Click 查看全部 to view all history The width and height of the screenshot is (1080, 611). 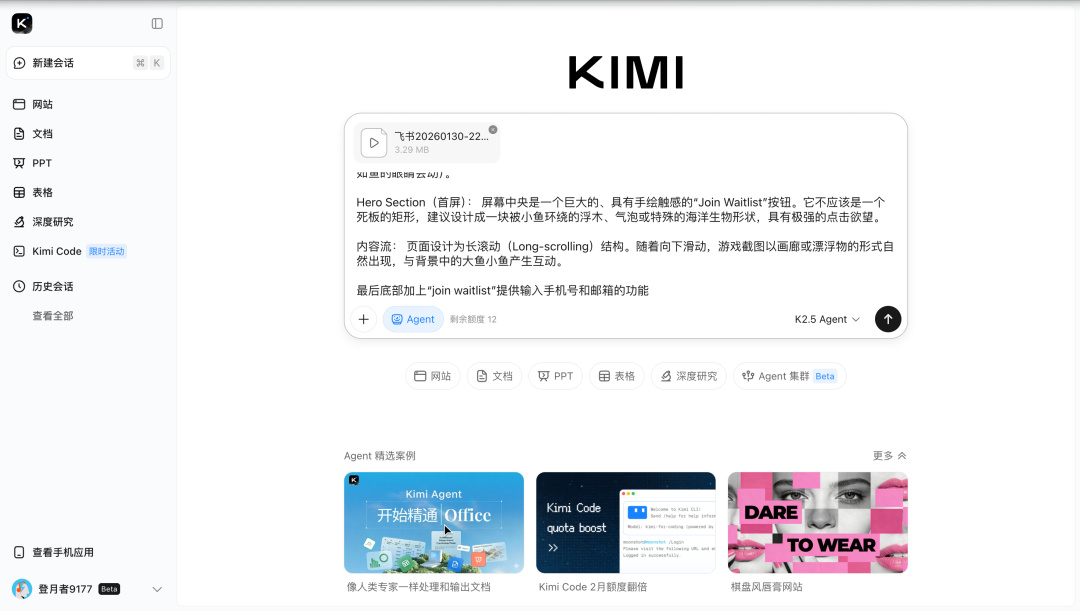[x=53, y=316]
